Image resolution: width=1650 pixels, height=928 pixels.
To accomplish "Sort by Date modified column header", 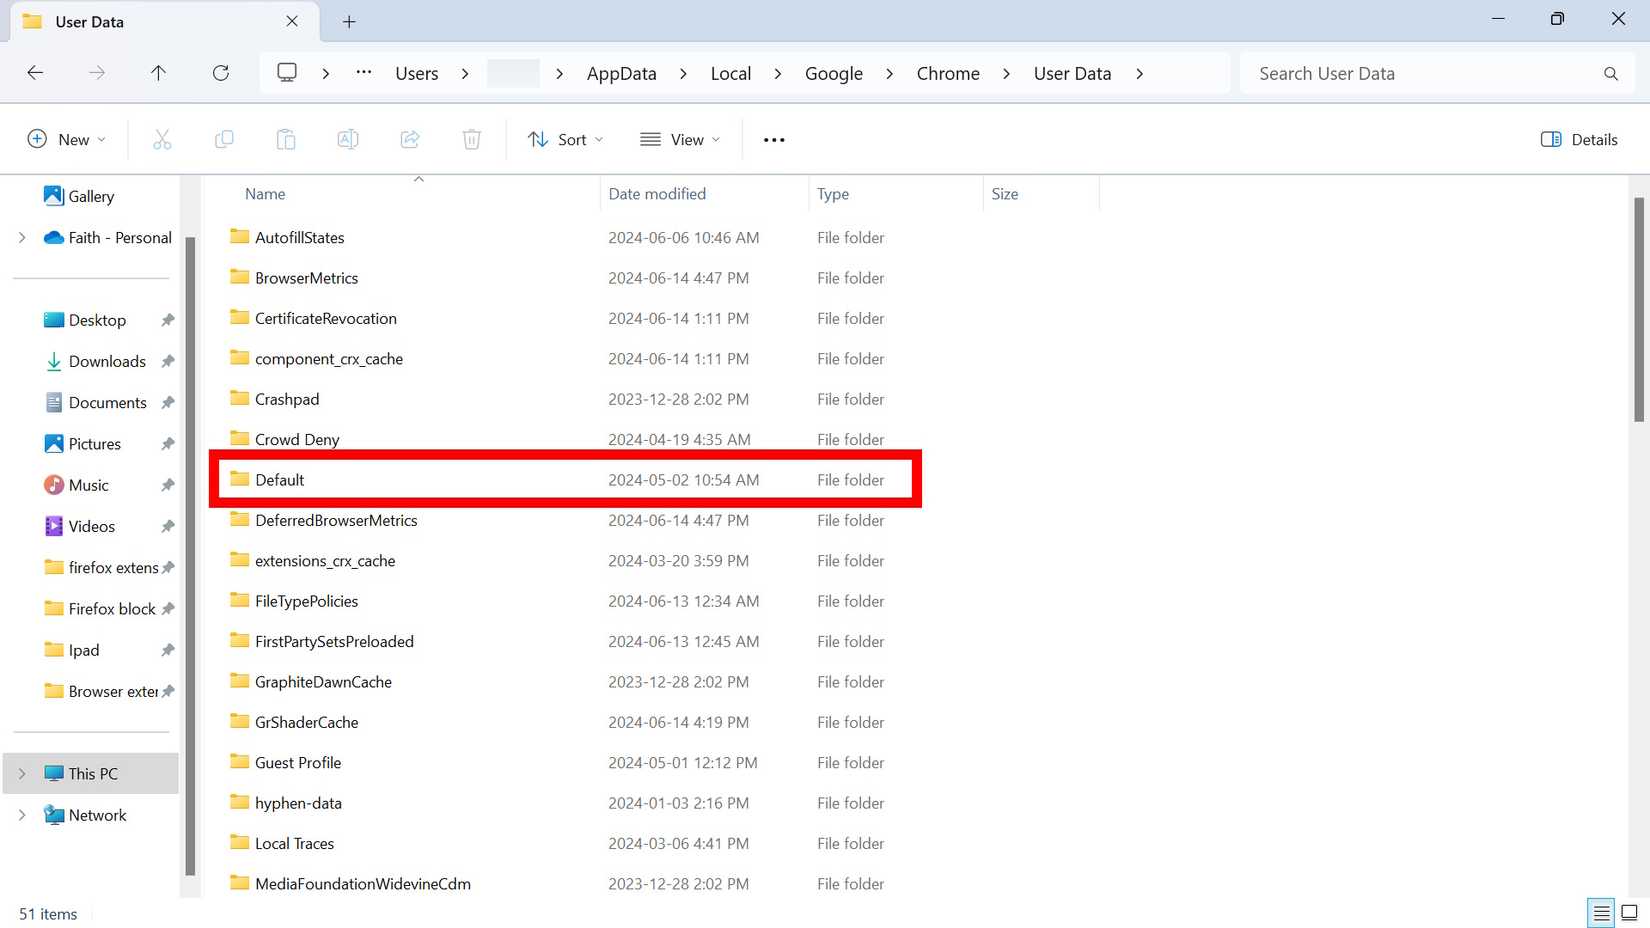I will (657, 194).
